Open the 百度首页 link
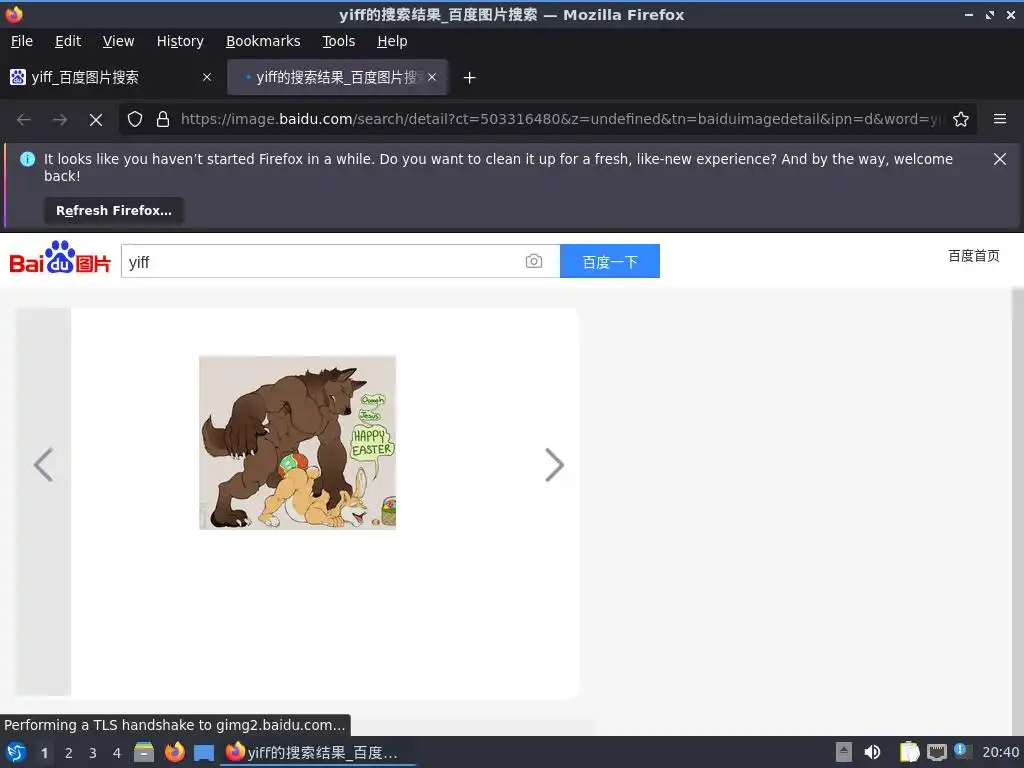 [974, 255]
